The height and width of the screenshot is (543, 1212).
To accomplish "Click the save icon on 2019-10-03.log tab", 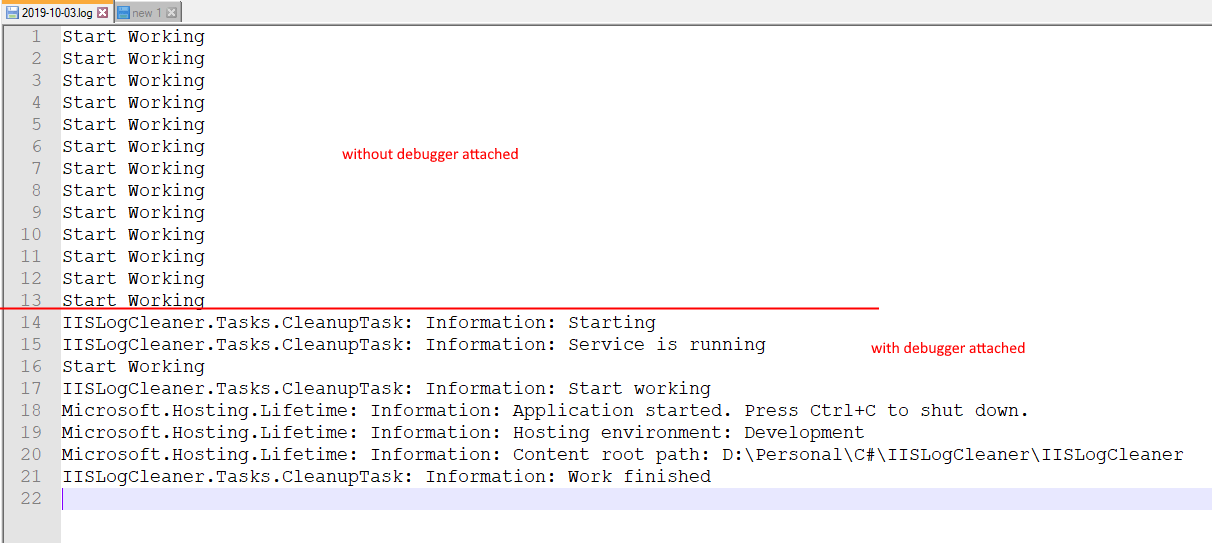I will (13, 13).
